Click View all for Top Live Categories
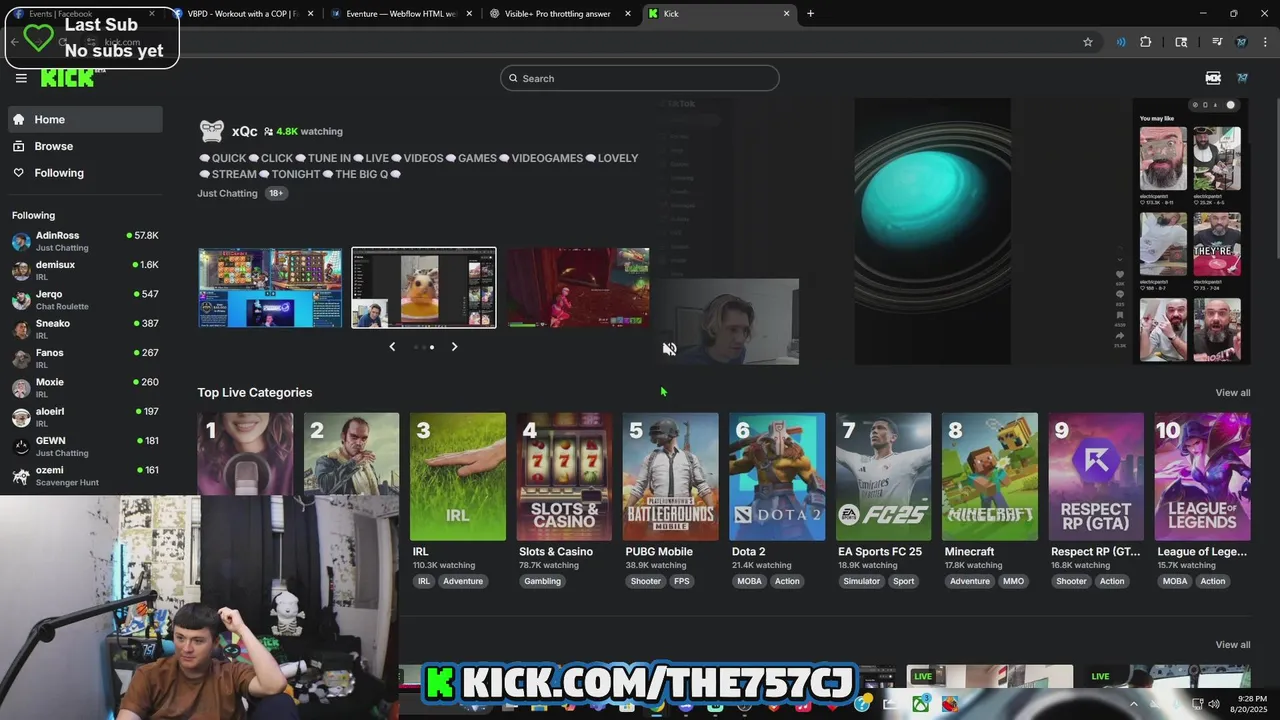 (1233, 392)
